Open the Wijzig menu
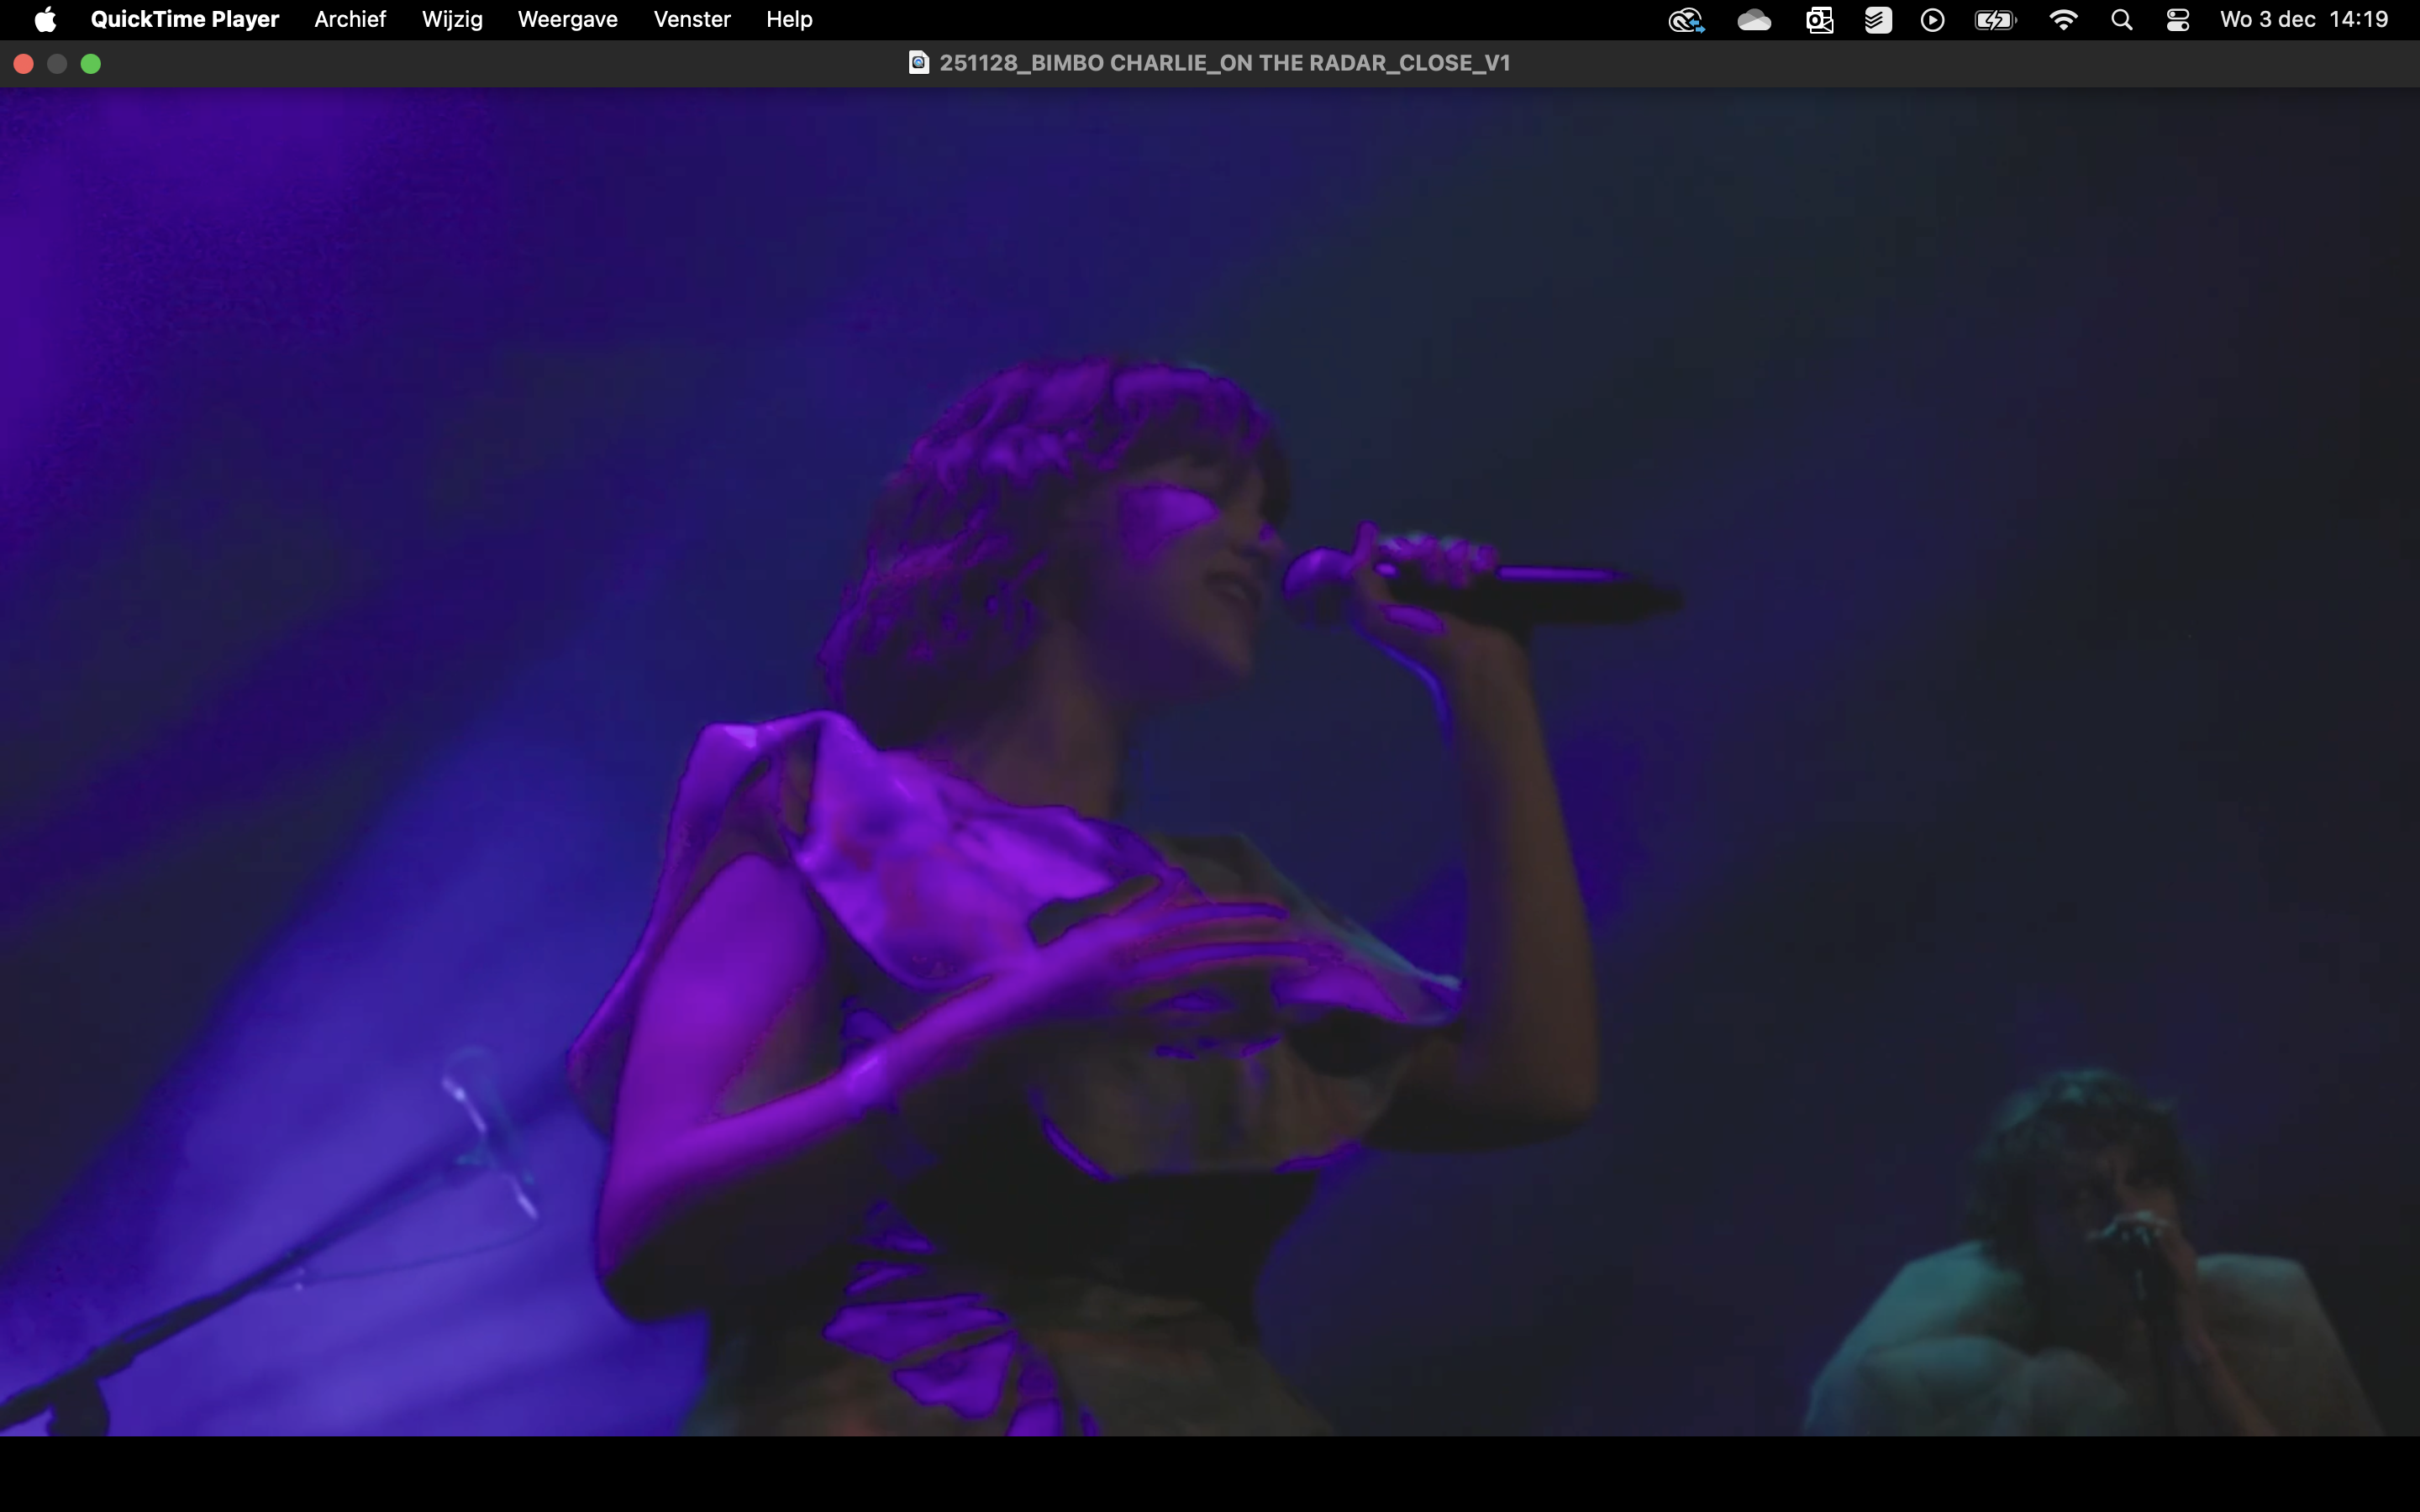This screenshot has width=2420, height=1512. tap(452, 20)
